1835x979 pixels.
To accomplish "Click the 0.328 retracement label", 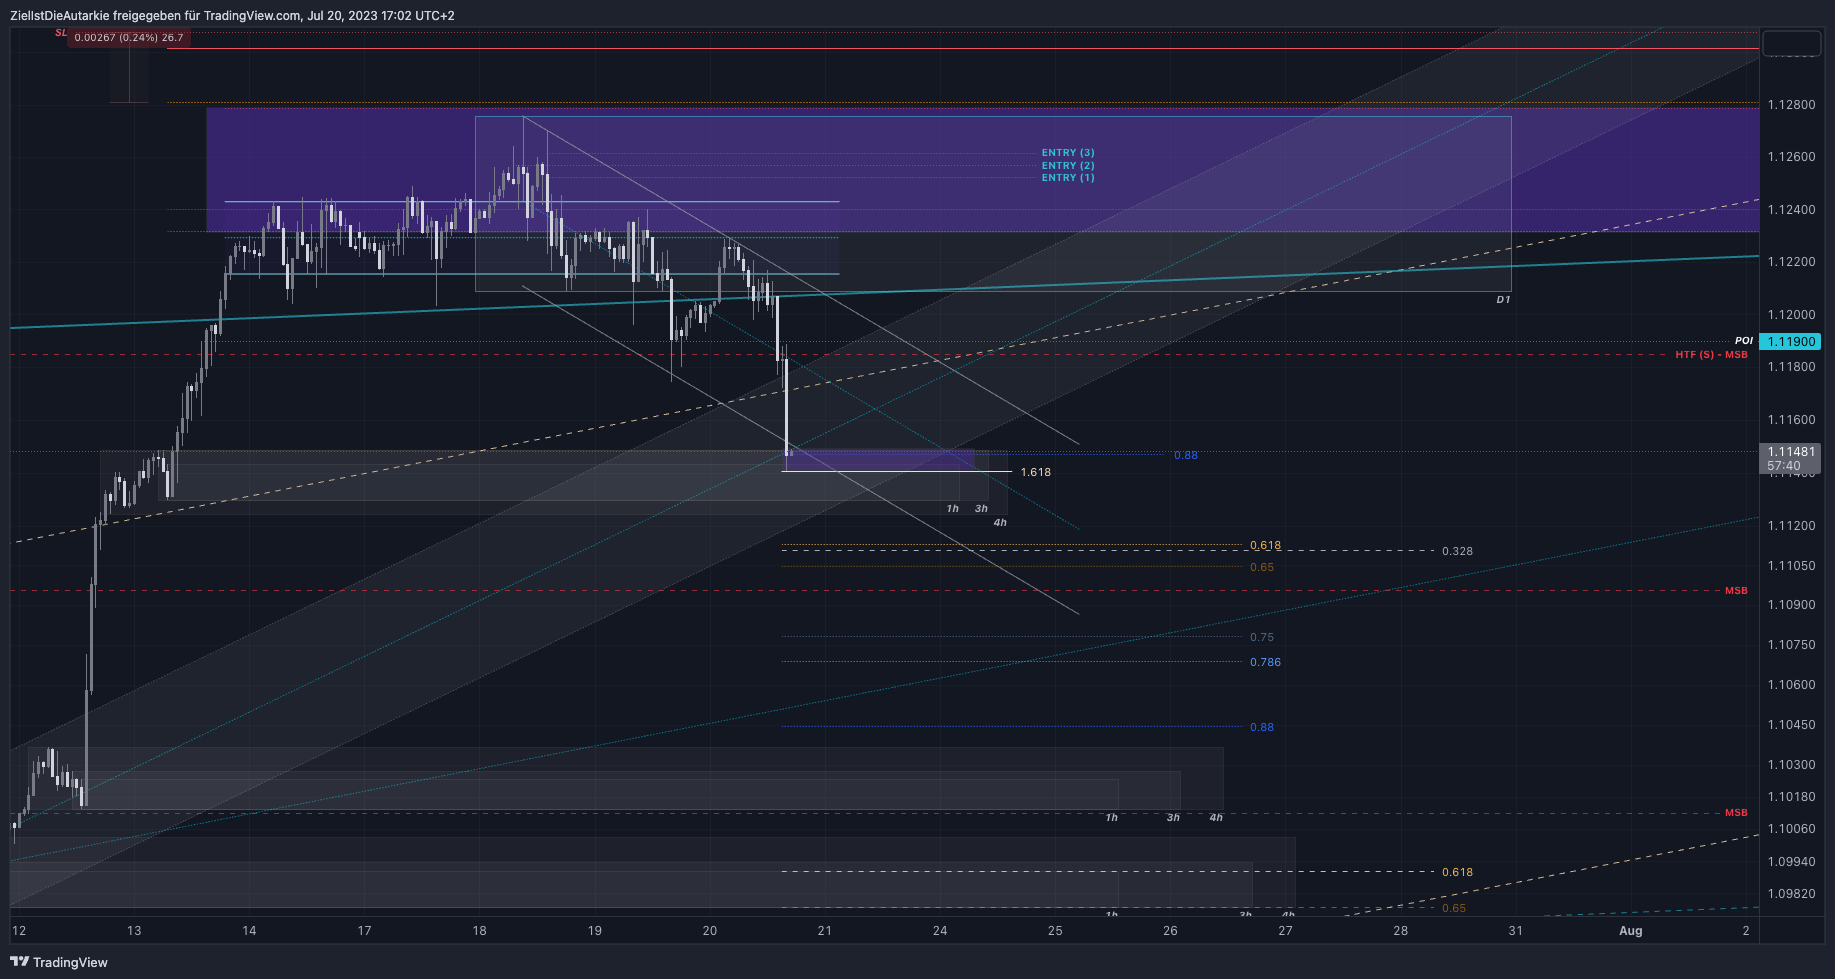I will click(1457, 551).
